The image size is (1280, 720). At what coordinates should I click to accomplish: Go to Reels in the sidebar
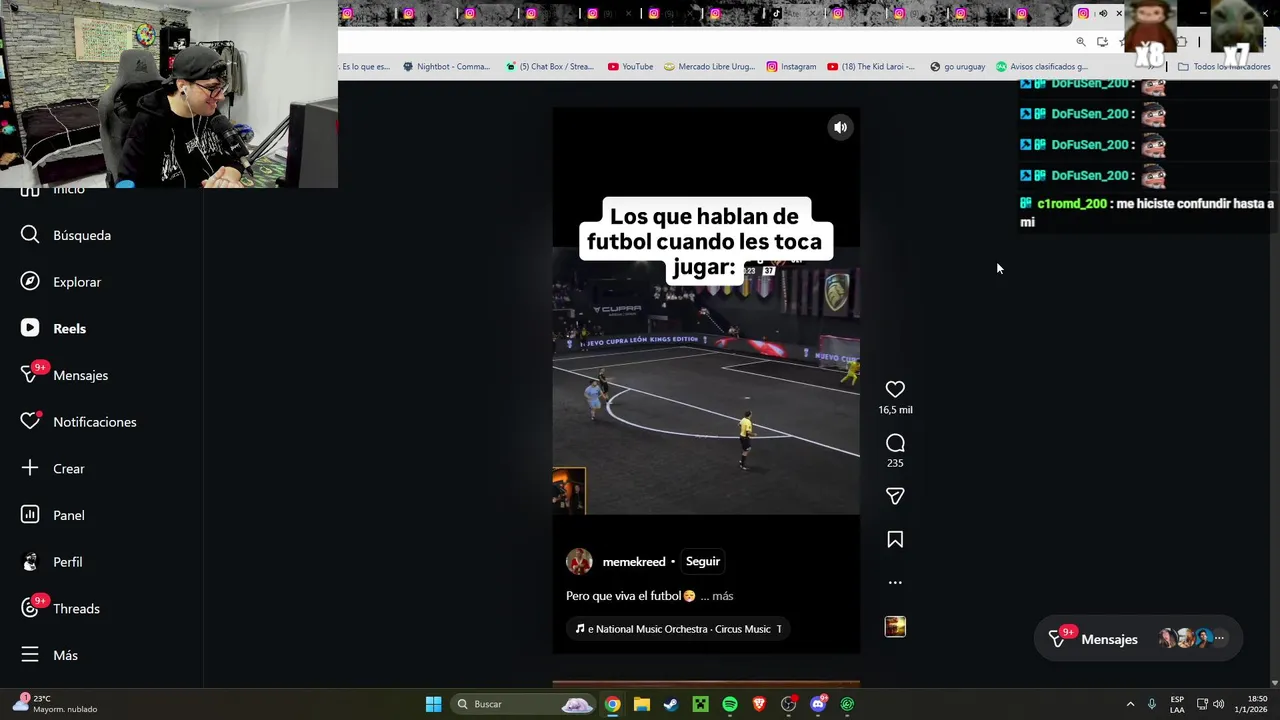click(x=53, y=328)
